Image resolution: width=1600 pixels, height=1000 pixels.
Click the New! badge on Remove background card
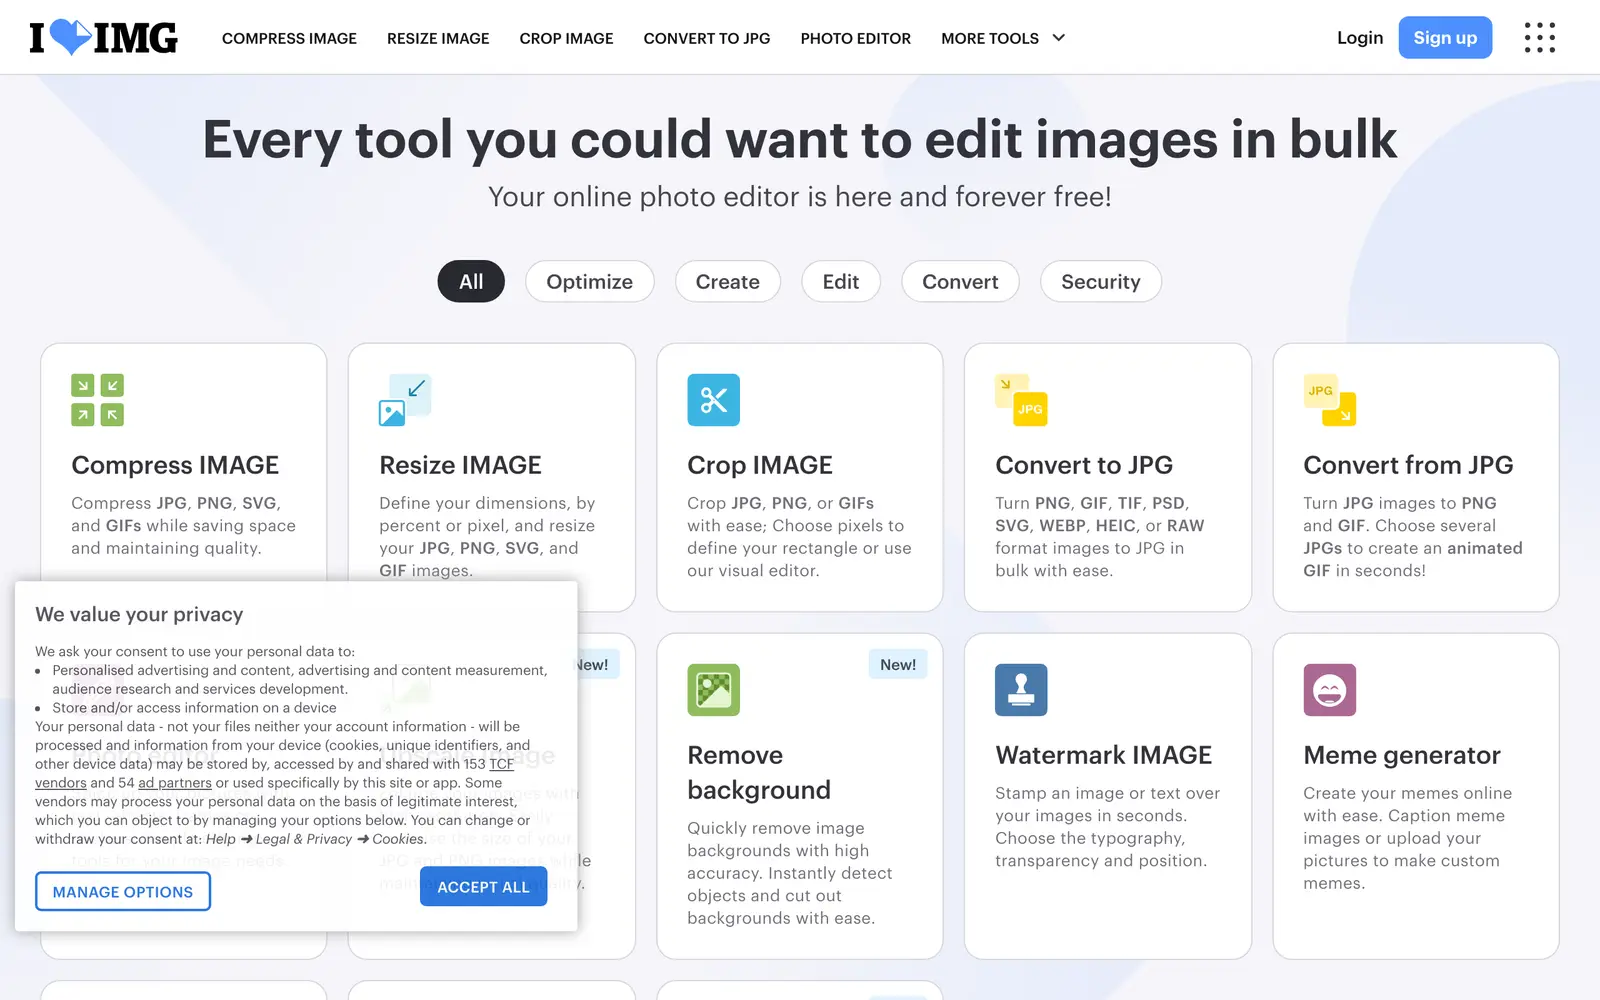tap(898, 665)
